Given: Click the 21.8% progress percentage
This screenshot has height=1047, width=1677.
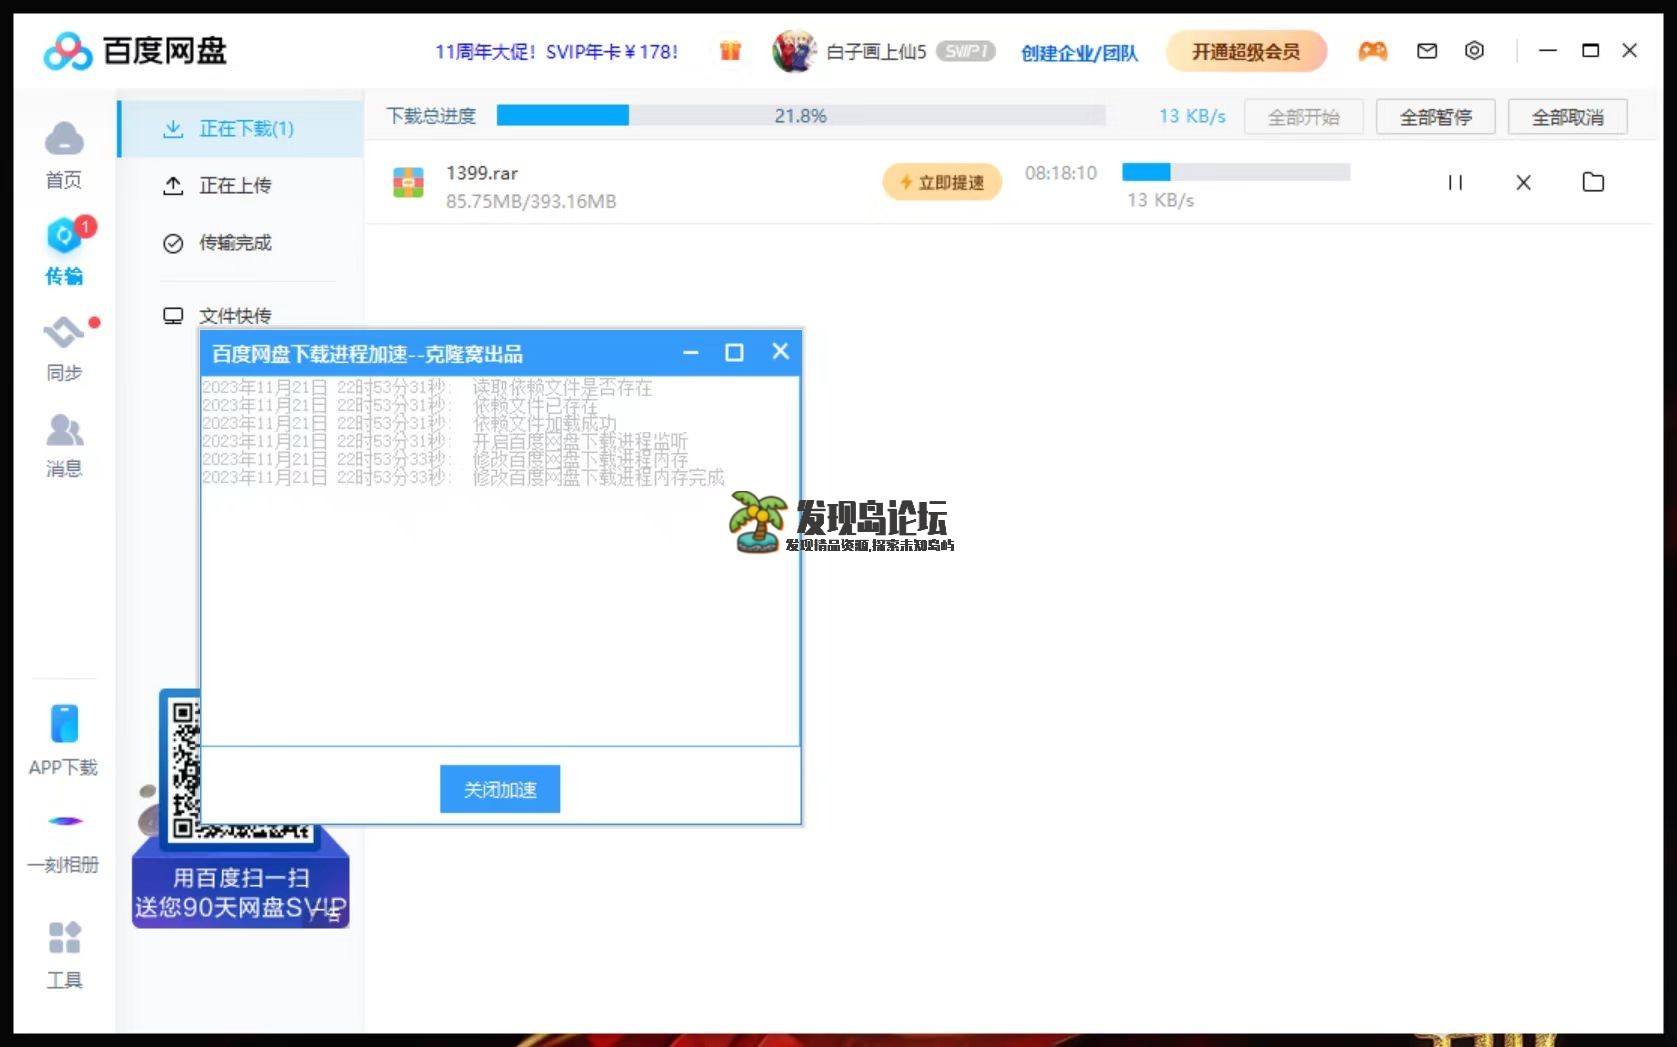Looking at the screenshot, I should click(801, 116).
